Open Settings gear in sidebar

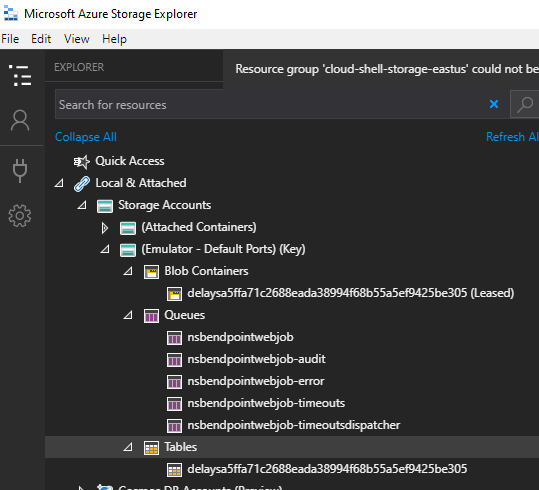pyautogui.click(x=20, y=216)
